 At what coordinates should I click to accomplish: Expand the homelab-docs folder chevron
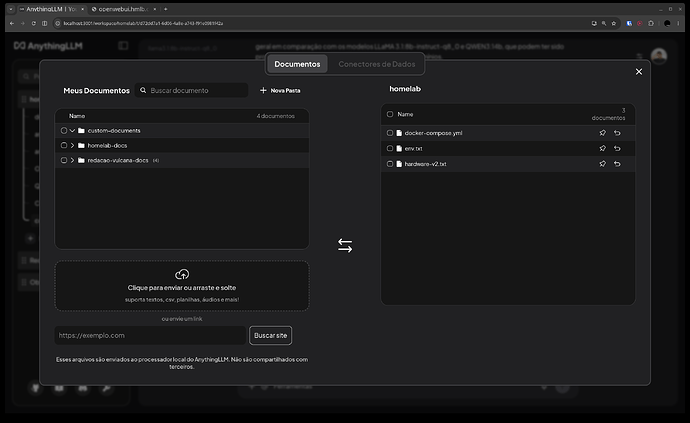(72, 145)
